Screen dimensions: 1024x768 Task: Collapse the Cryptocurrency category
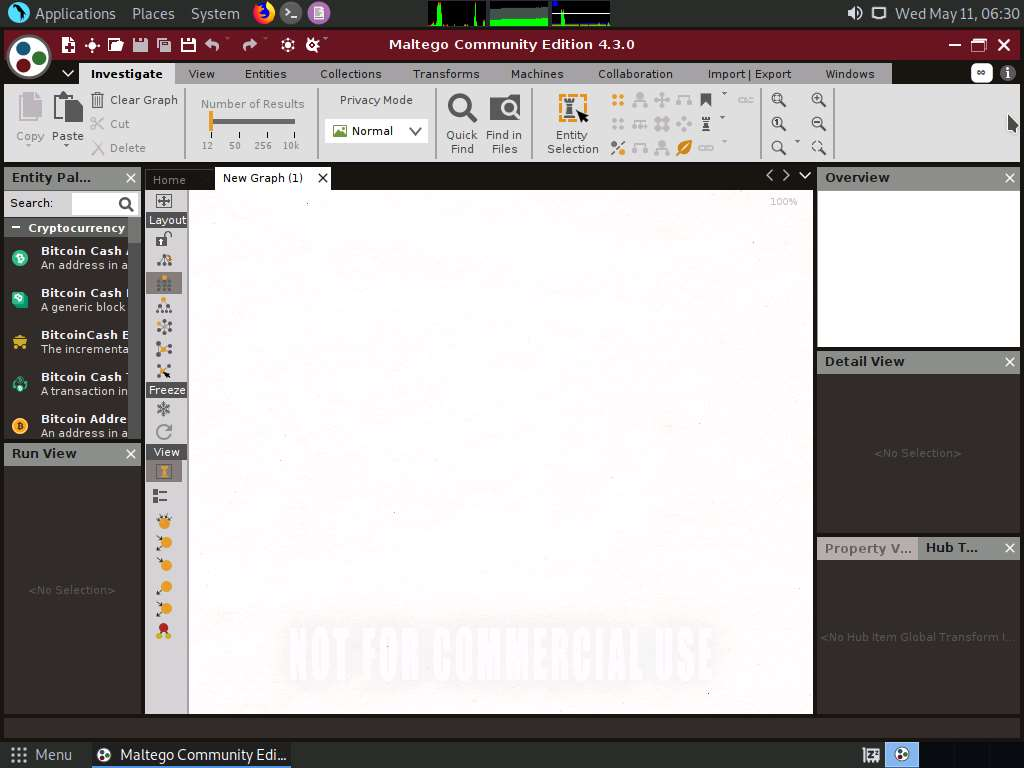point(16,228)
